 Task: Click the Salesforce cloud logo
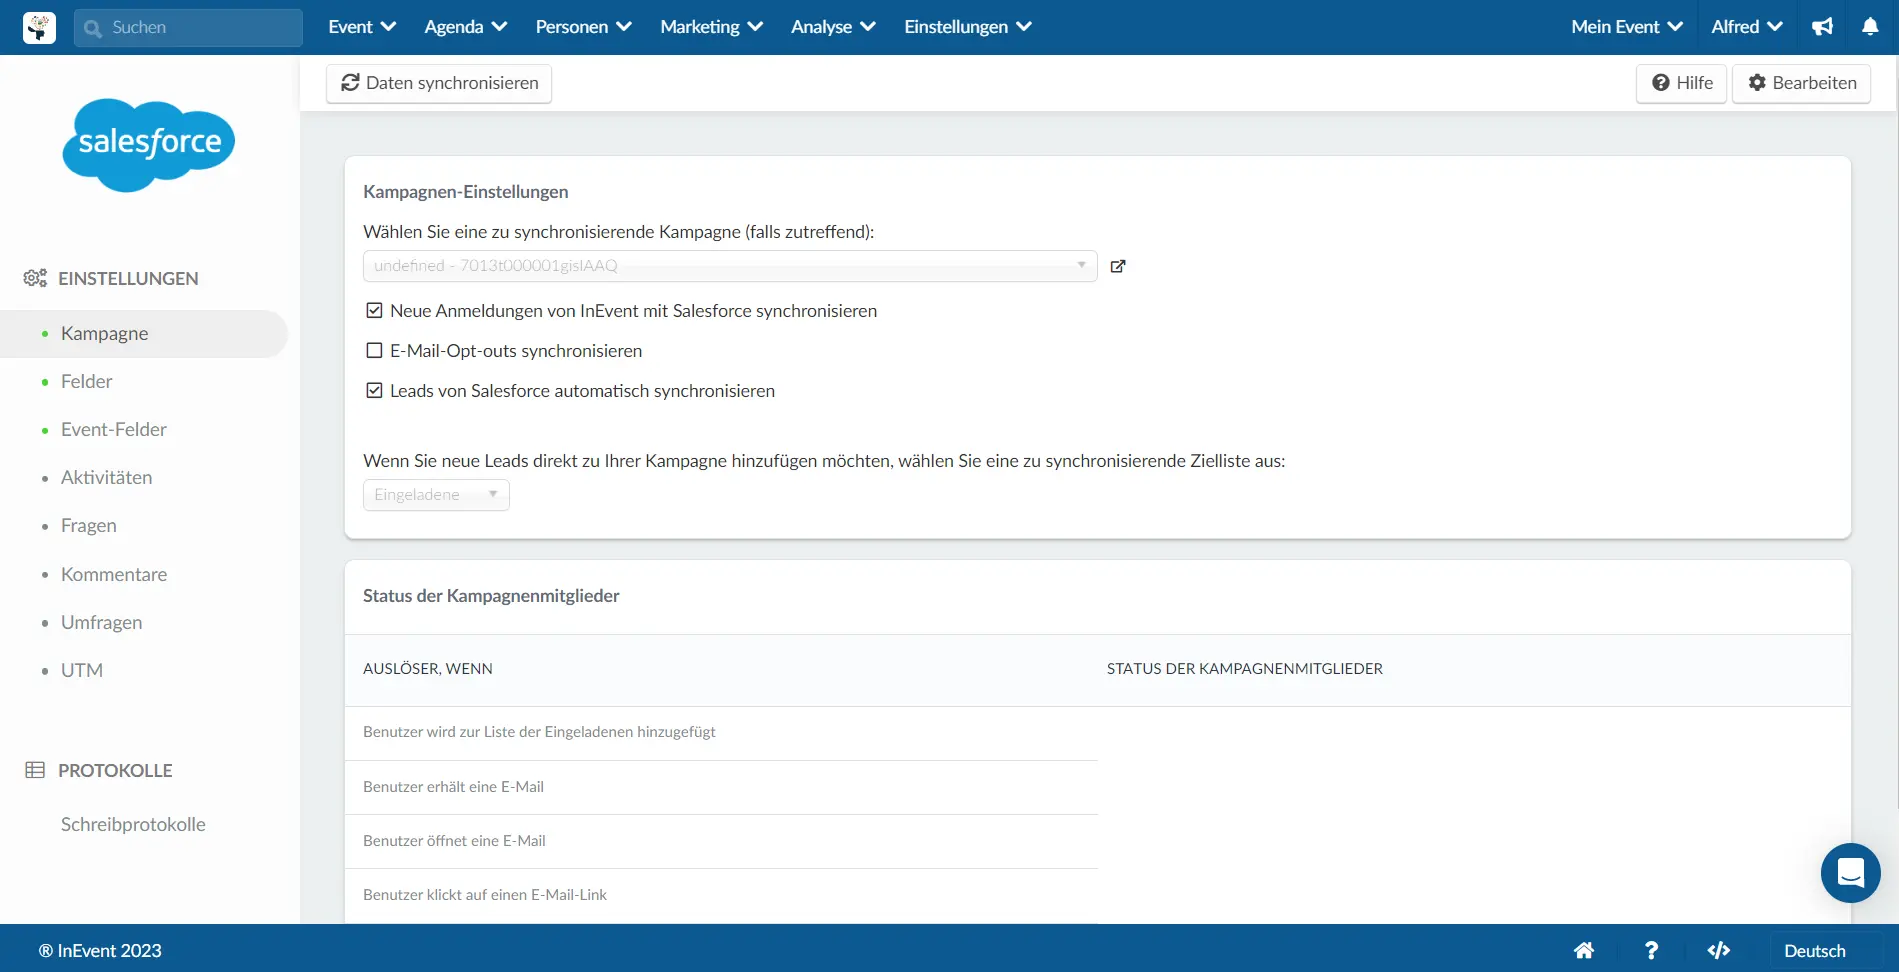click(x=149, y=145)
